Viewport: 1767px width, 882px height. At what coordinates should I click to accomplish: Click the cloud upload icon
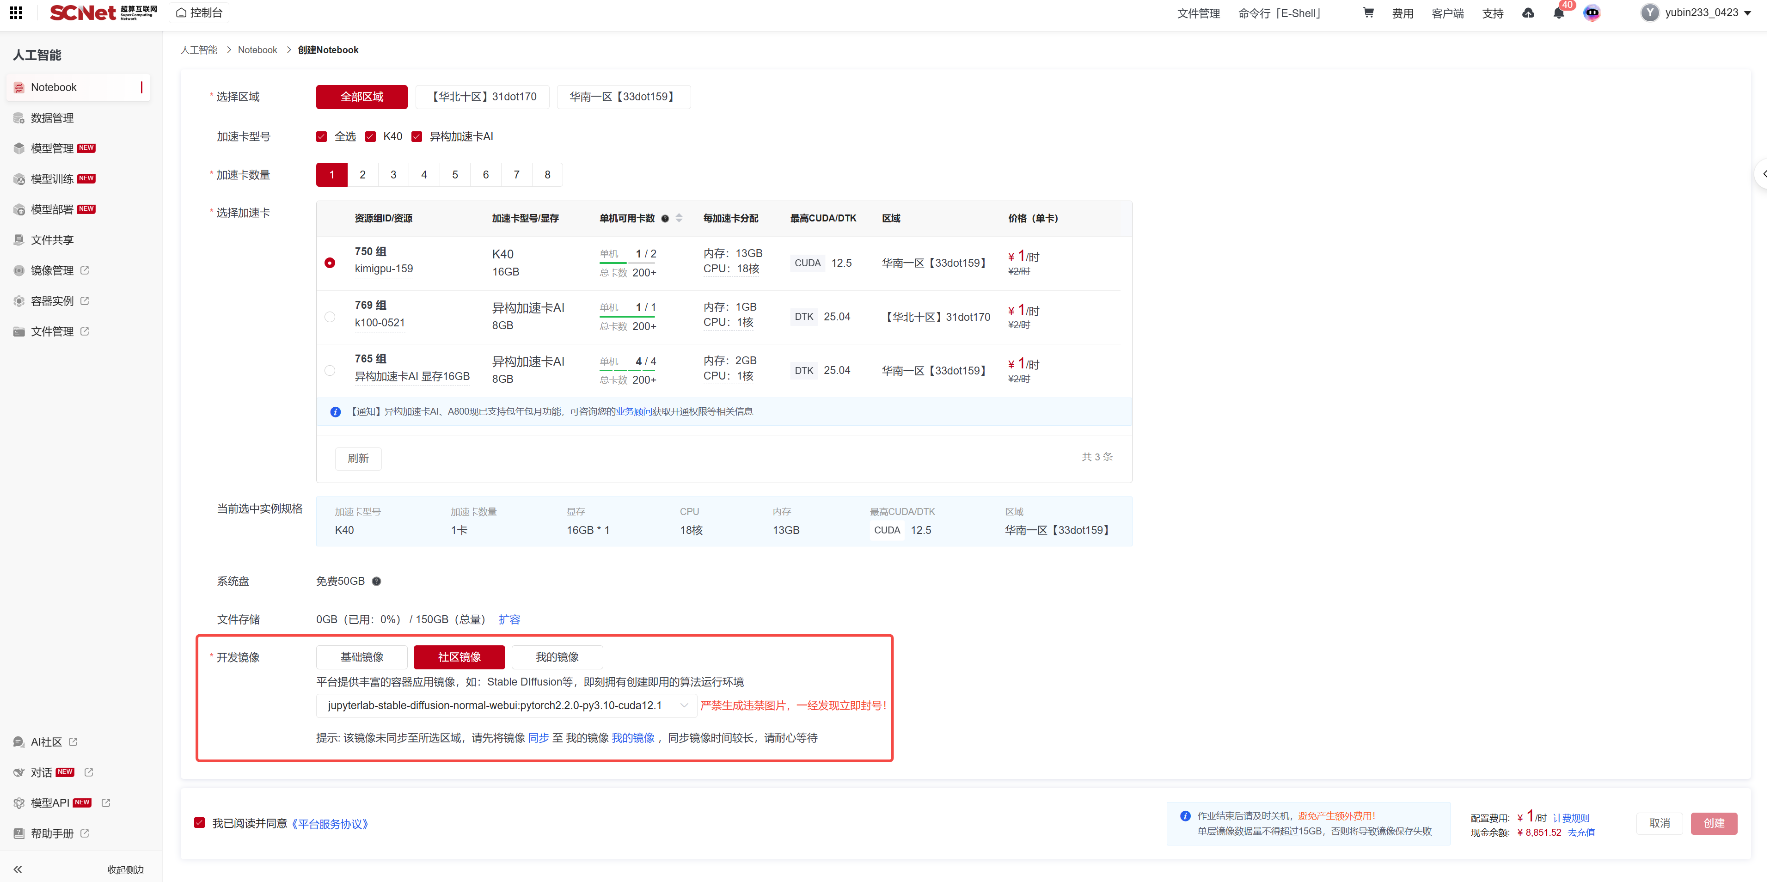tap(1528, 13)
